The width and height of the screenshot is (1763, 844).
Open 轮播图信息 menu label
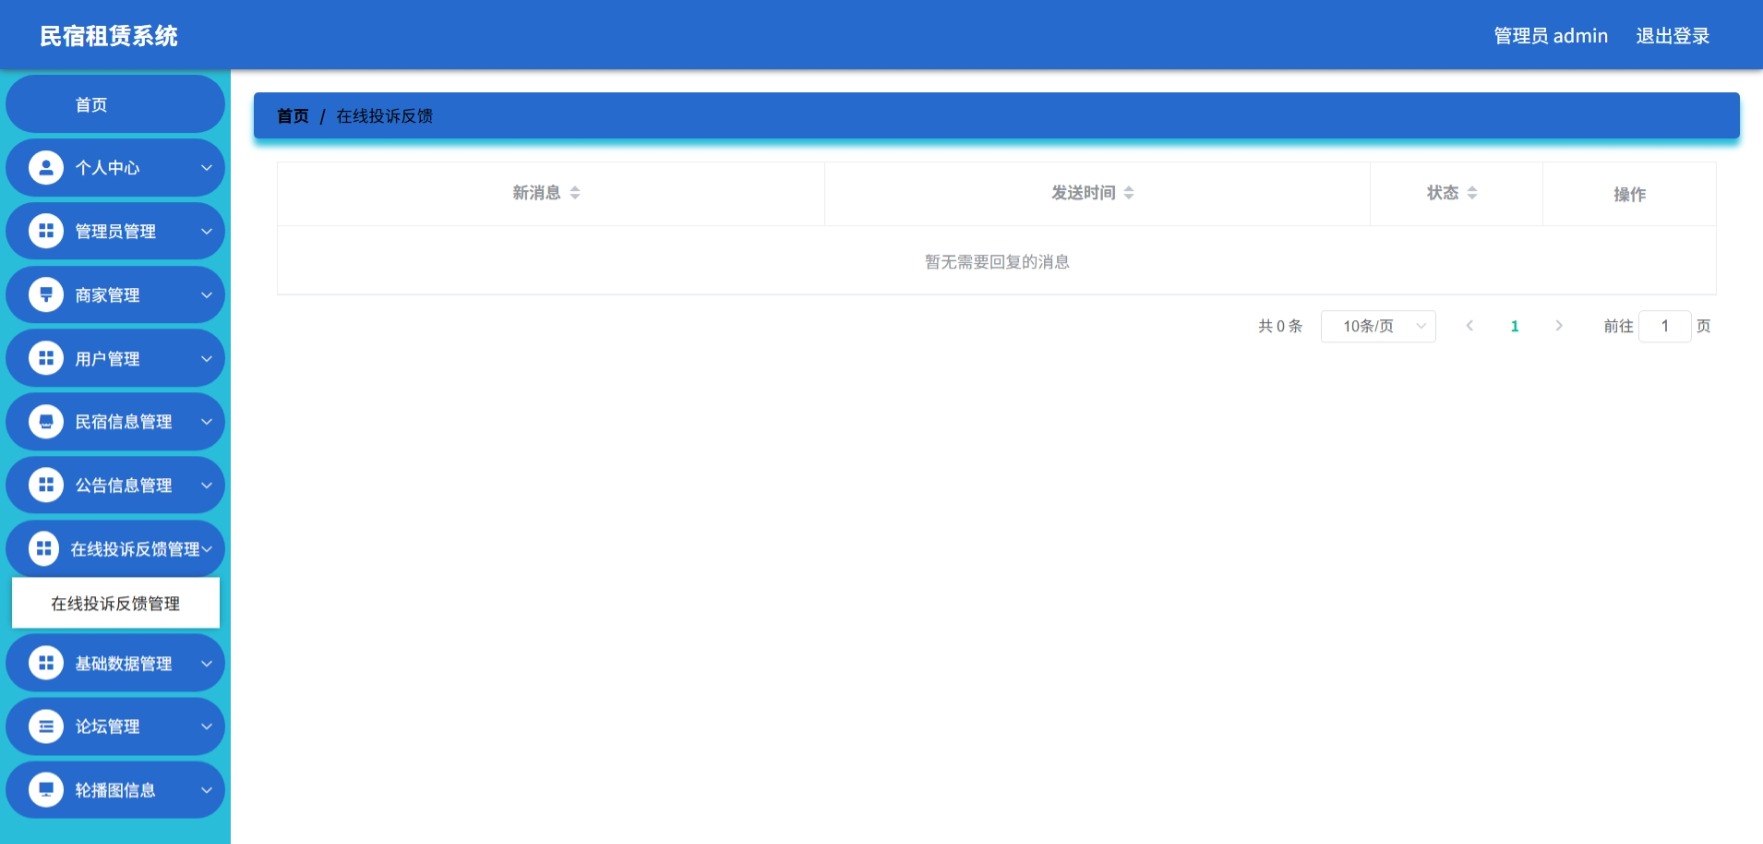pyautogui.click(x=115, y=790)
